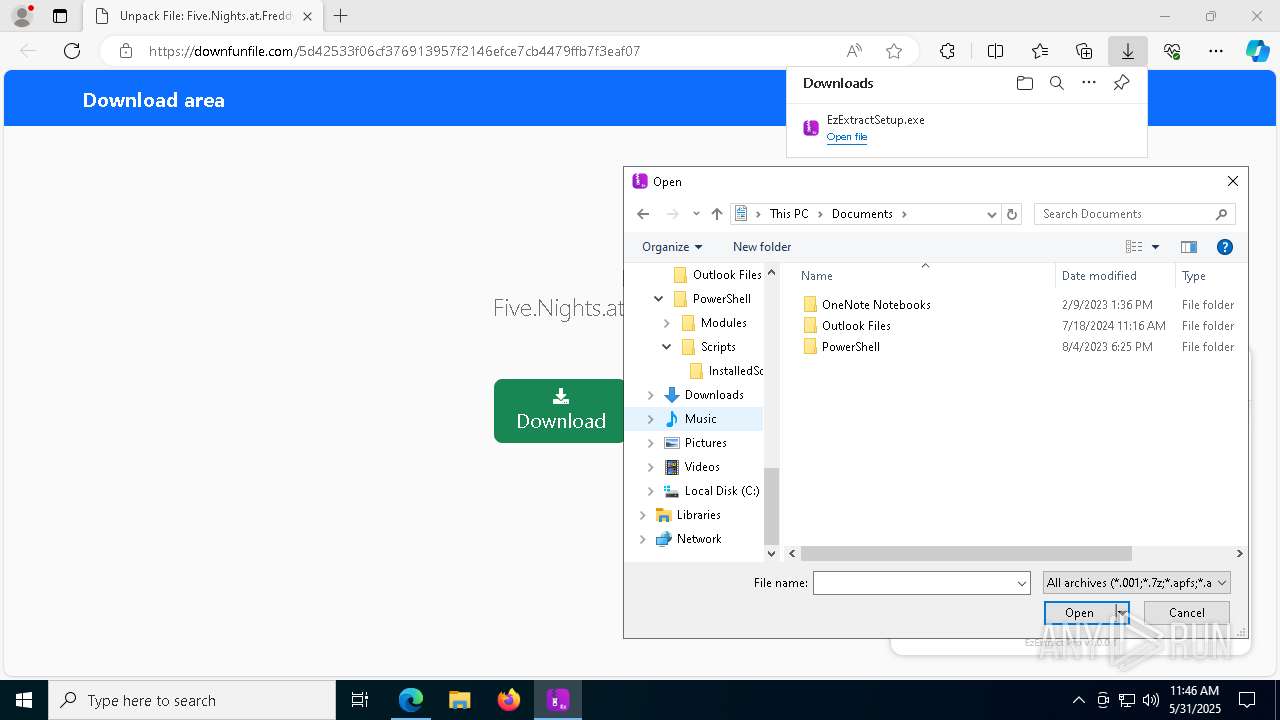
Task: Select the Unpack File browser tab
Action: tap(204, 16)
